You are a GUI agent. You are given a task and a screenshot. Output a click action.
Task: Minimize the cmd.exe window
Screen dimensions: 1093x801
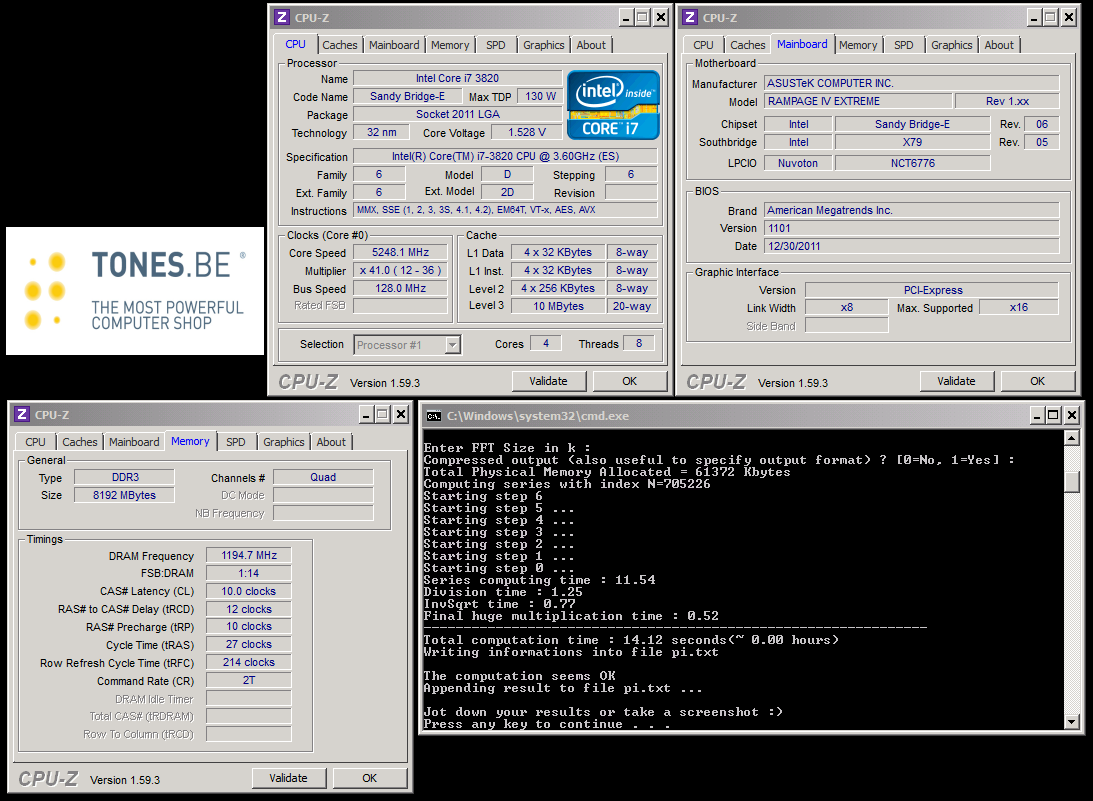pos(1037,415)
